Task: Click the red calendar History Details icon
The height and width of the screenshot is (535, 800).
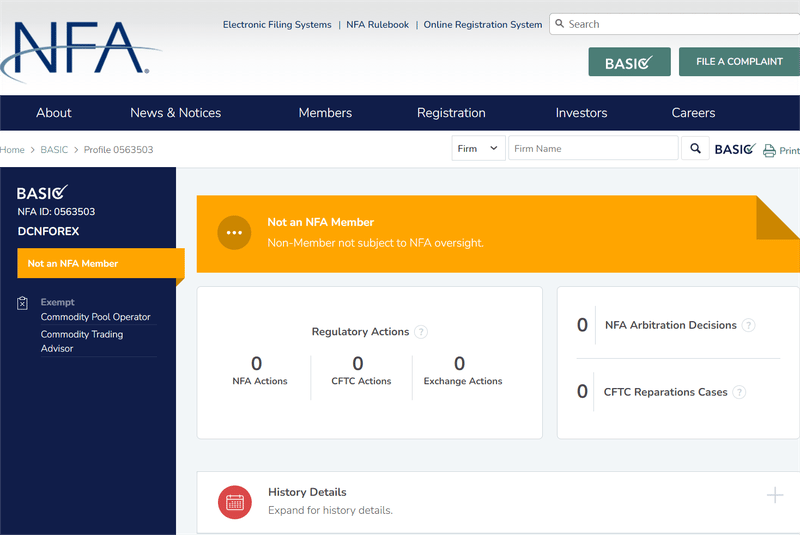Action: pos(235,502)
